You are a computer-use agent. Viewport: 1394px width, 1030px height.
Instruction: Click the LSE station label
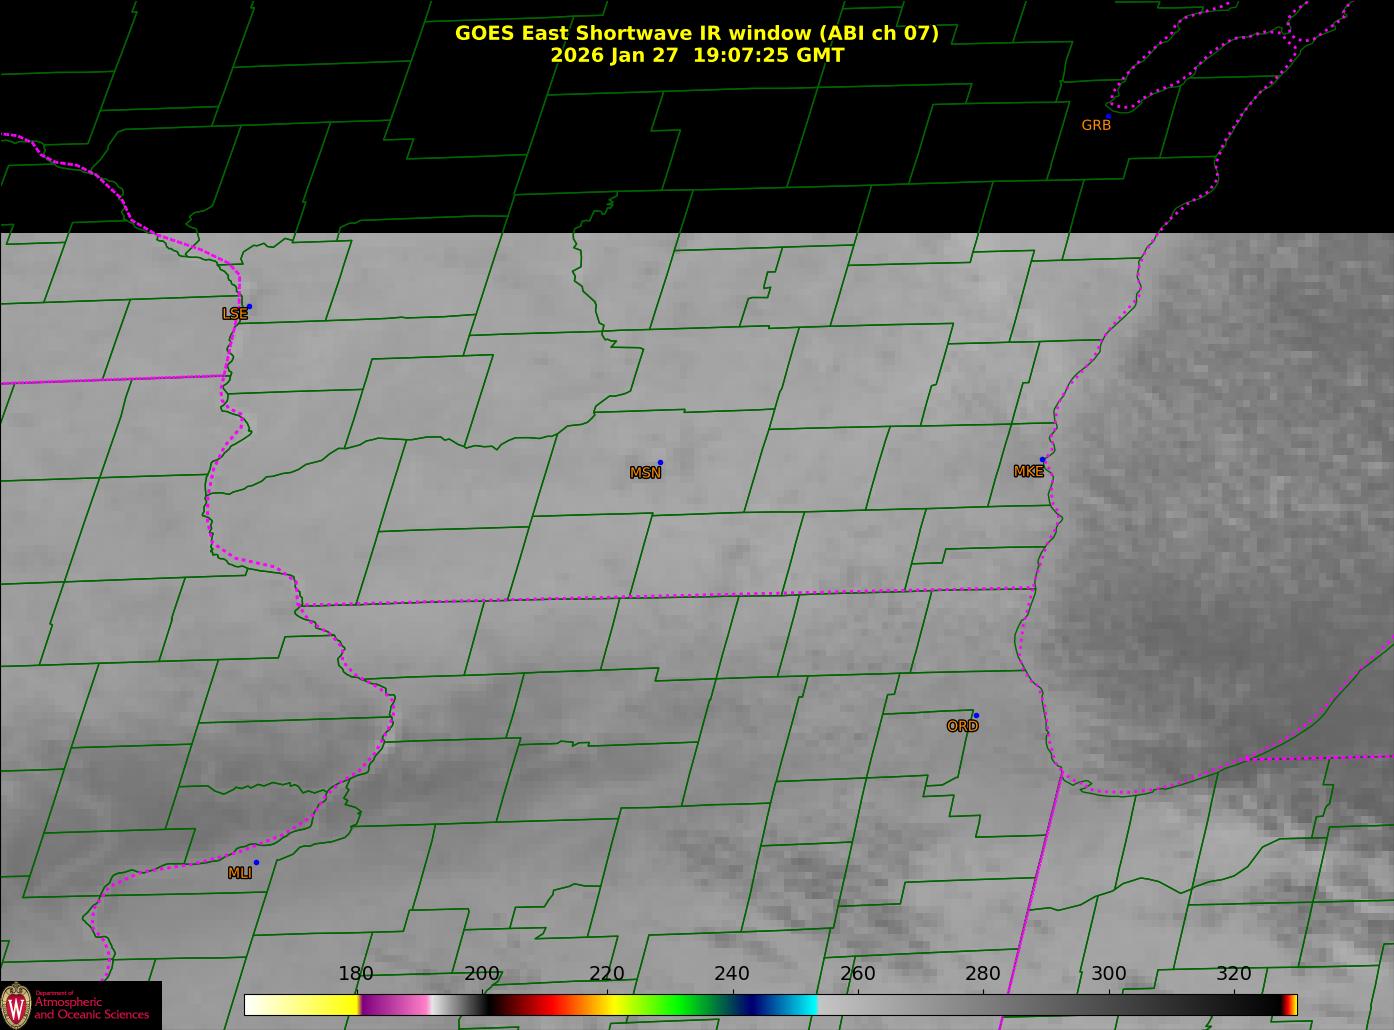[234, 314]
